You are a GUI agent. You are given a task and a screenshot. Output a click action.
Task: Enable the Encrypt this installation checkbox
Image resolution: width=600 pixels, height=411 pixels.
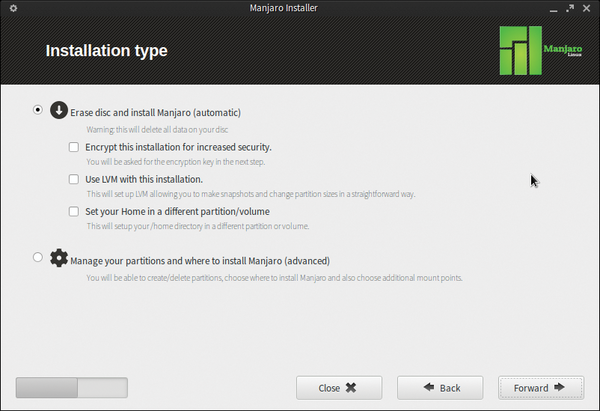point(74,147)
